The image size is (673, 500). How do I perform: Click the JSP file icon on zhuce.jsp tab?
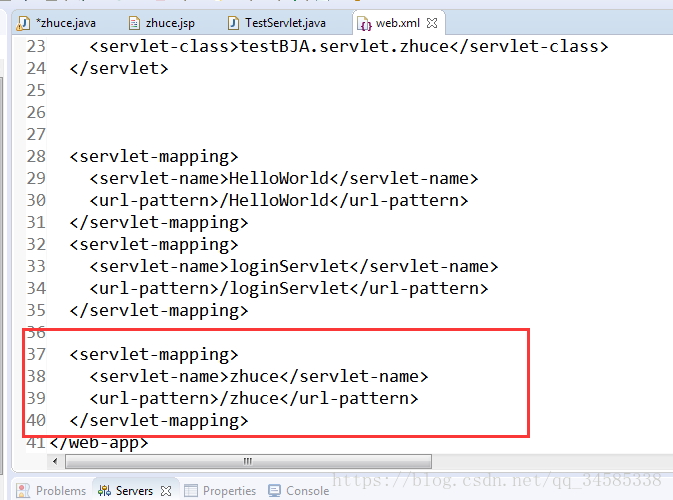coord(134,23)
